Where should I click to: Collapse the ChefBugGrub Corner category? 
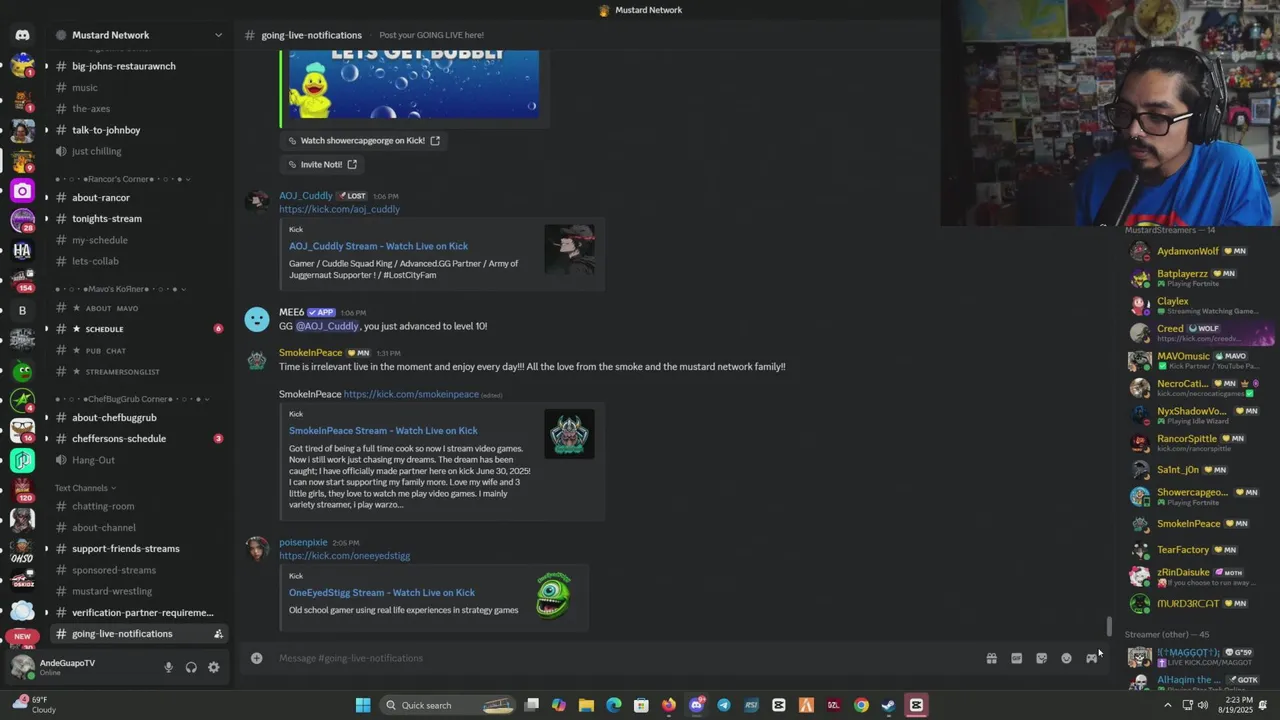(132, 399)
